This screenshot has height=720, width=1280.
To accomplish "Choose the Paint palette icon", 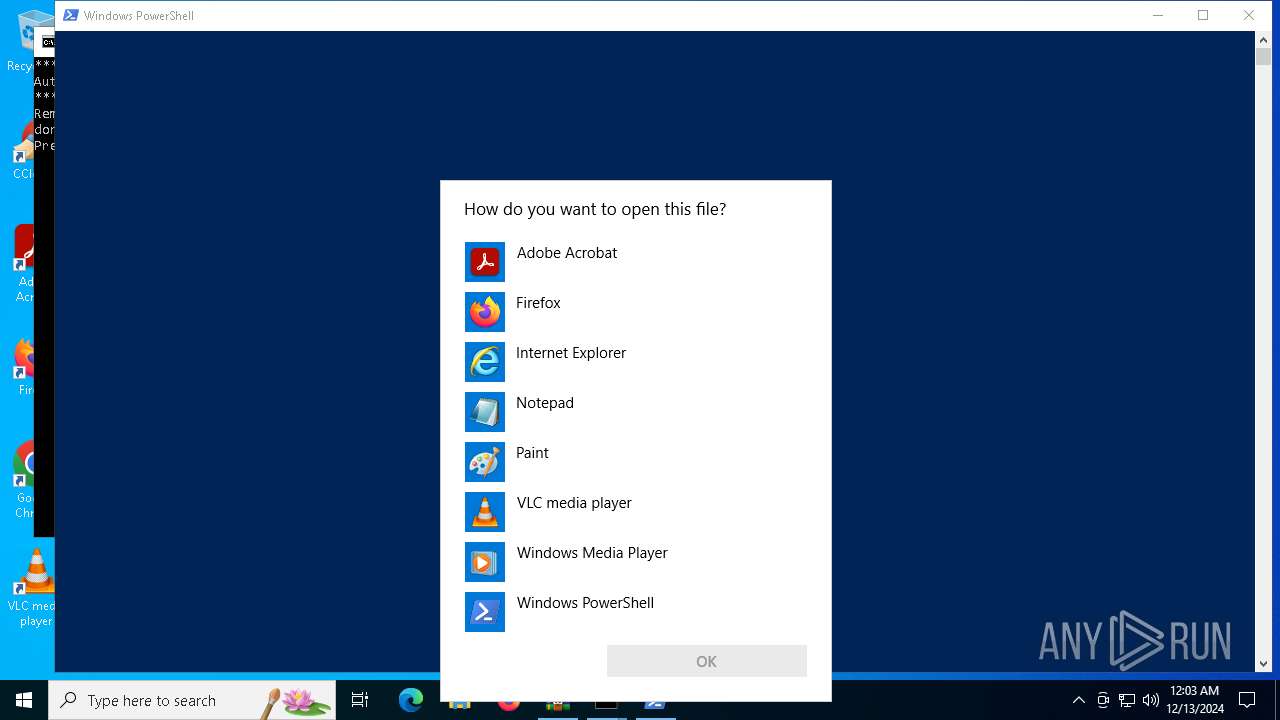I will coord(485,462).
